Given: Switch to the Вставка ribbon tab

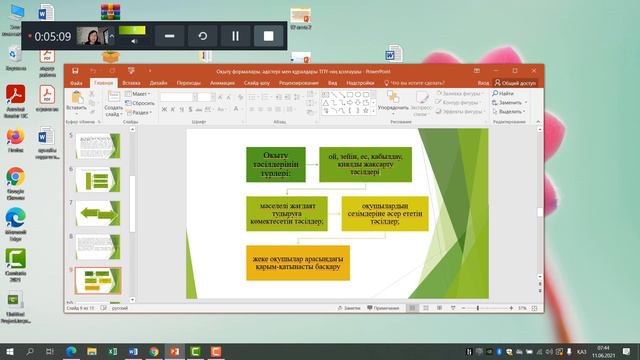Looking at the screenshot, I should tap(131, 83).
